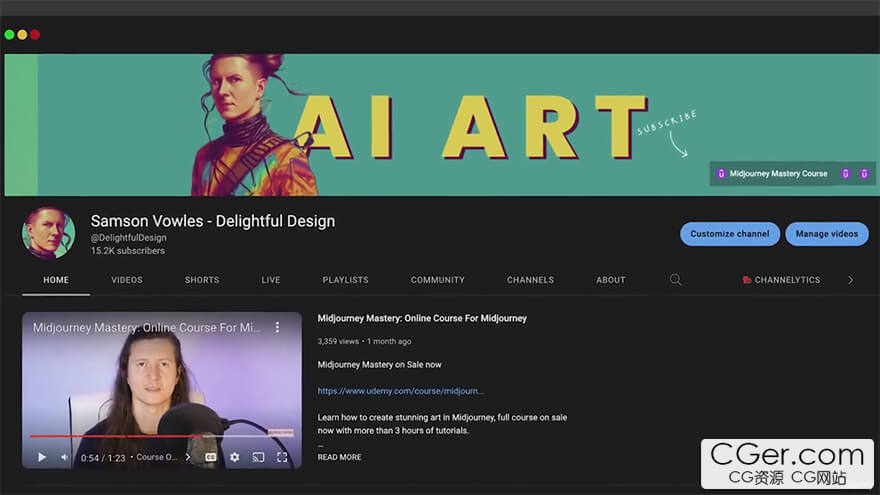
Task: Switch to the Shorts tab
Action: click(x=202, y=279)
